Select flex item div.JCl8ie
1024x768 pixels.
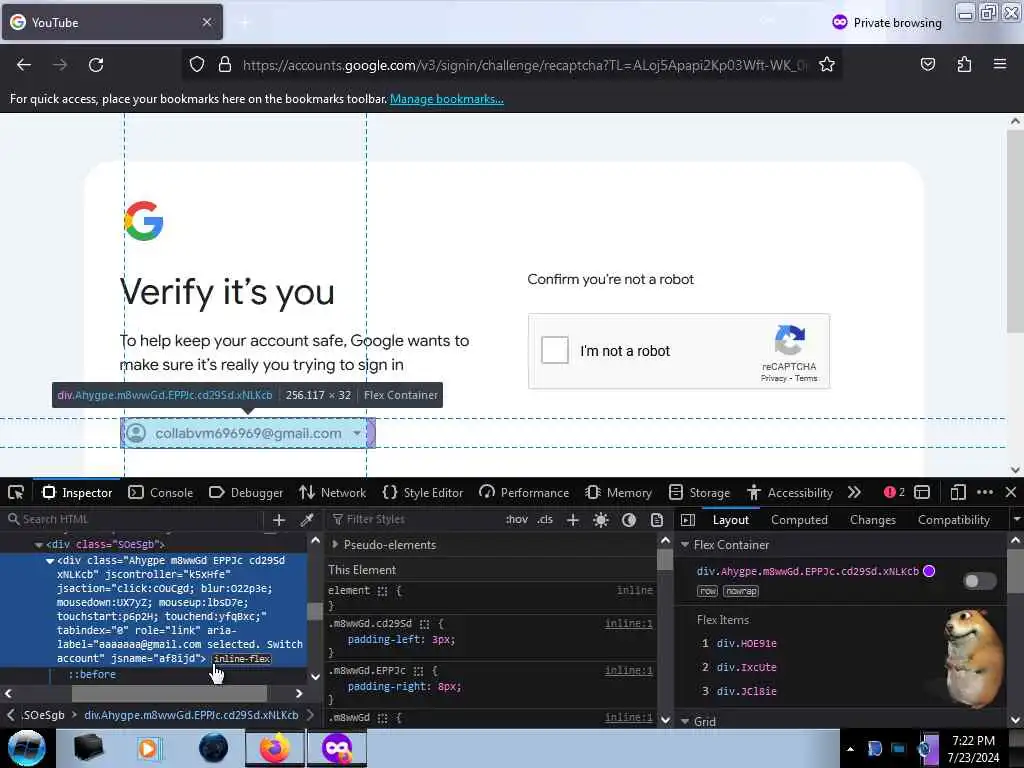(746, 691)
